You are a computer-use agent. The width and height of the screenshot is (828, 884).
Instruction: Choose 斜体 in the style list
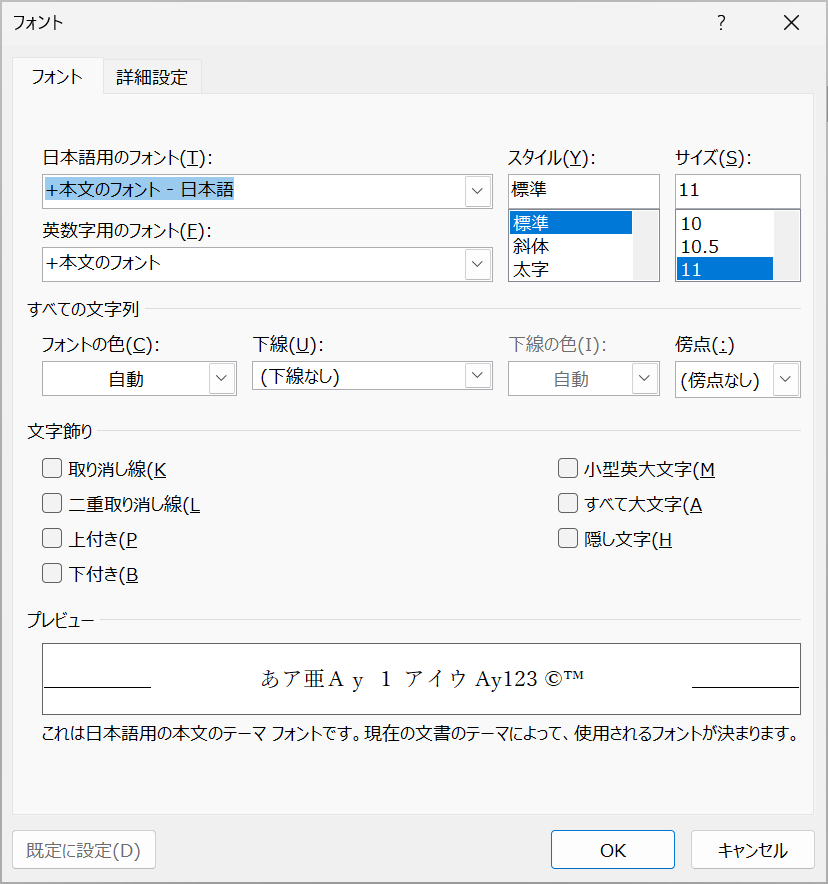click(x=570, y=246)
